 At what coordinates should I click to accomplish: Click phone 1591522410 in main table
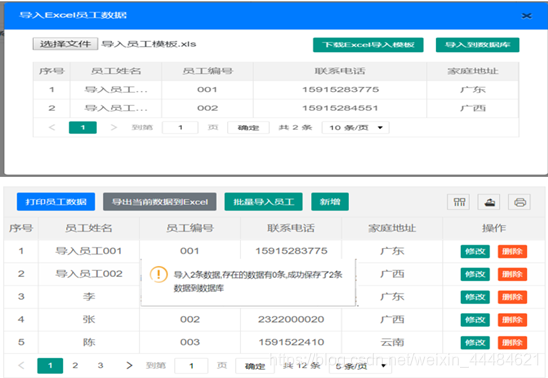(291, 342)
